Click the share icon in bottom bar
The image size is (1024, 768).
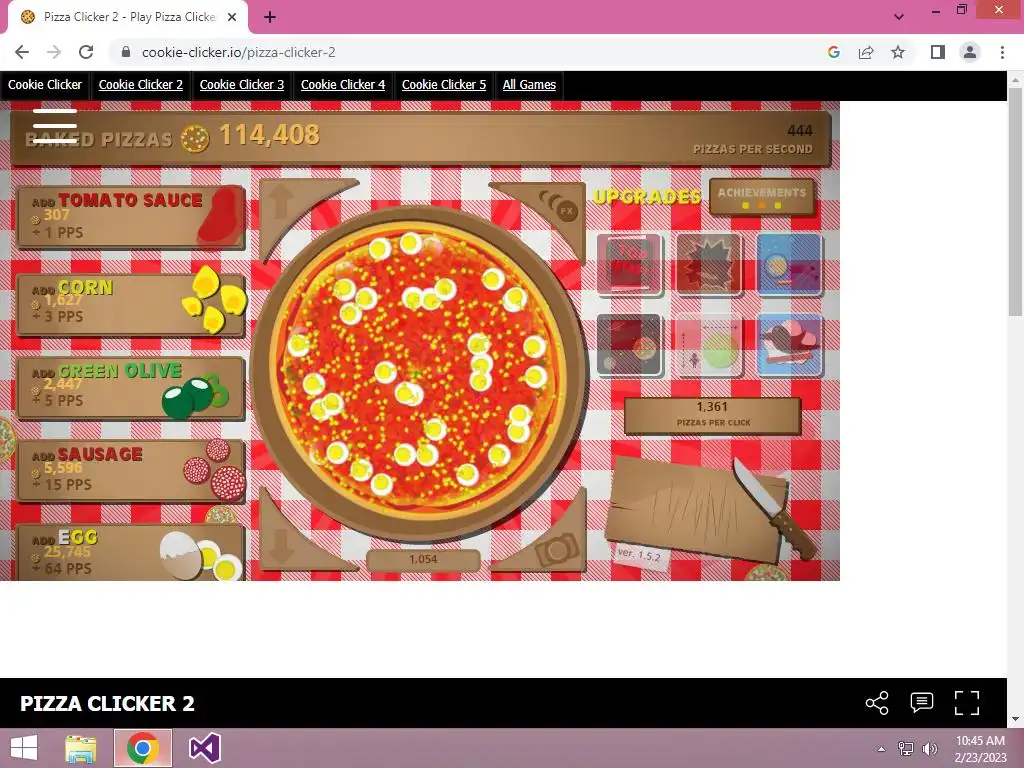876,703
